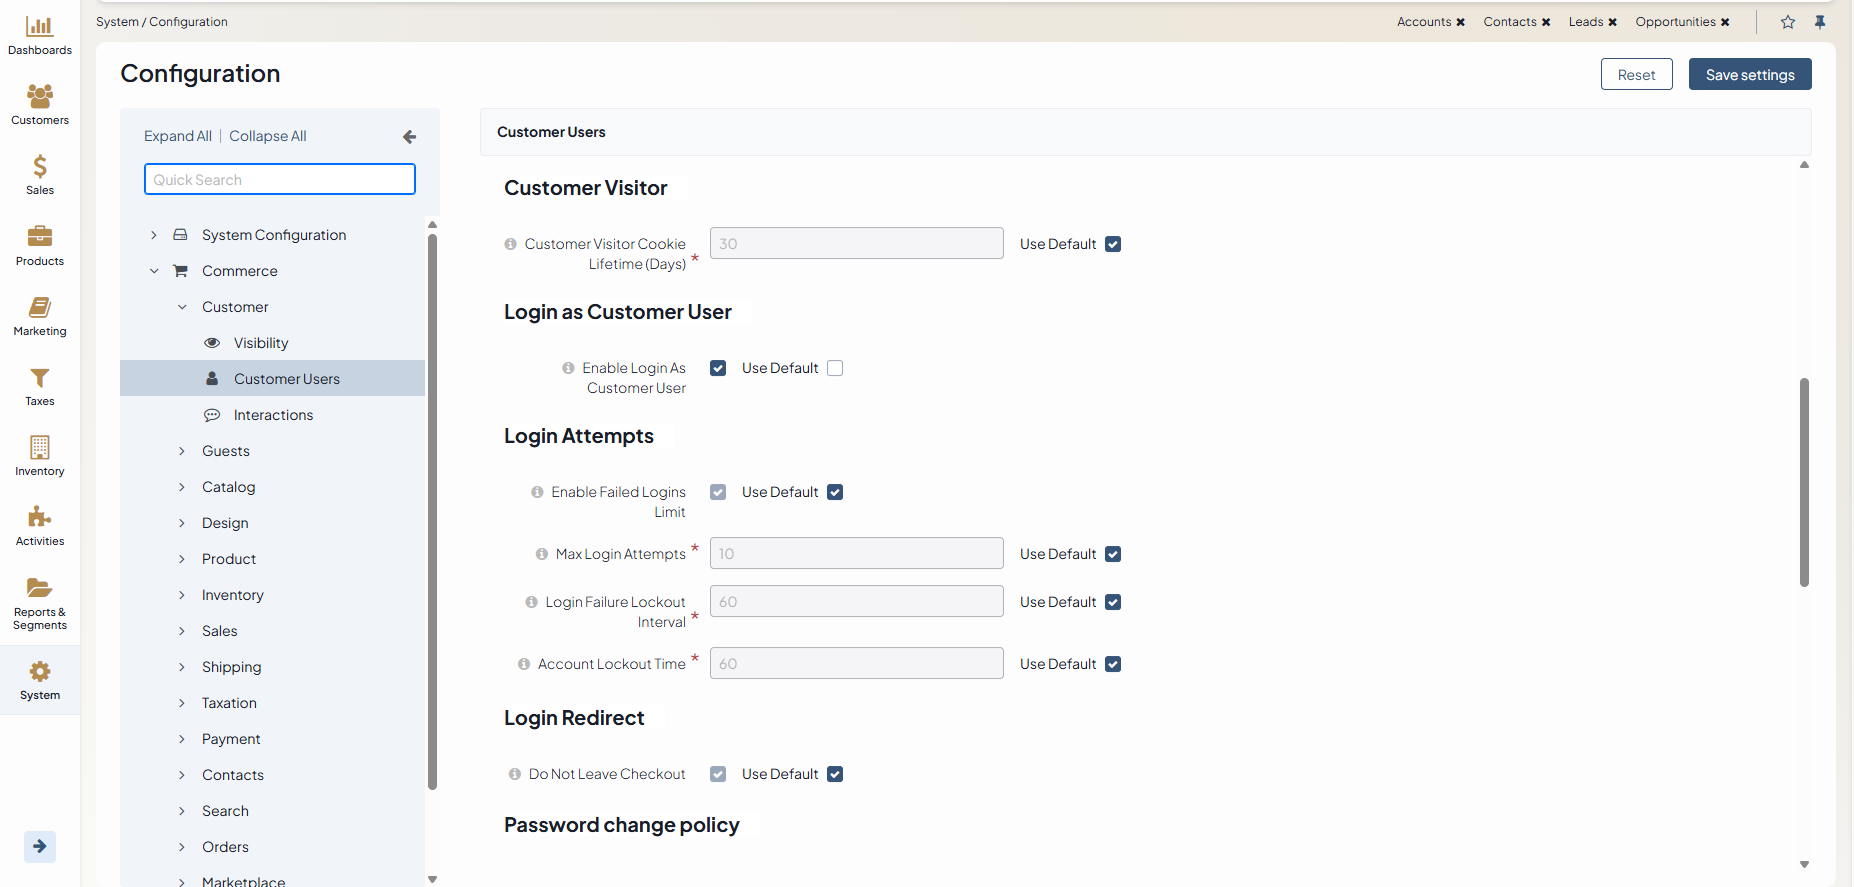Viewport: 1854px width, 887px height.
Task: Toggle Use Default for Account Lockout Time
Action: (x=1113, y=664)
